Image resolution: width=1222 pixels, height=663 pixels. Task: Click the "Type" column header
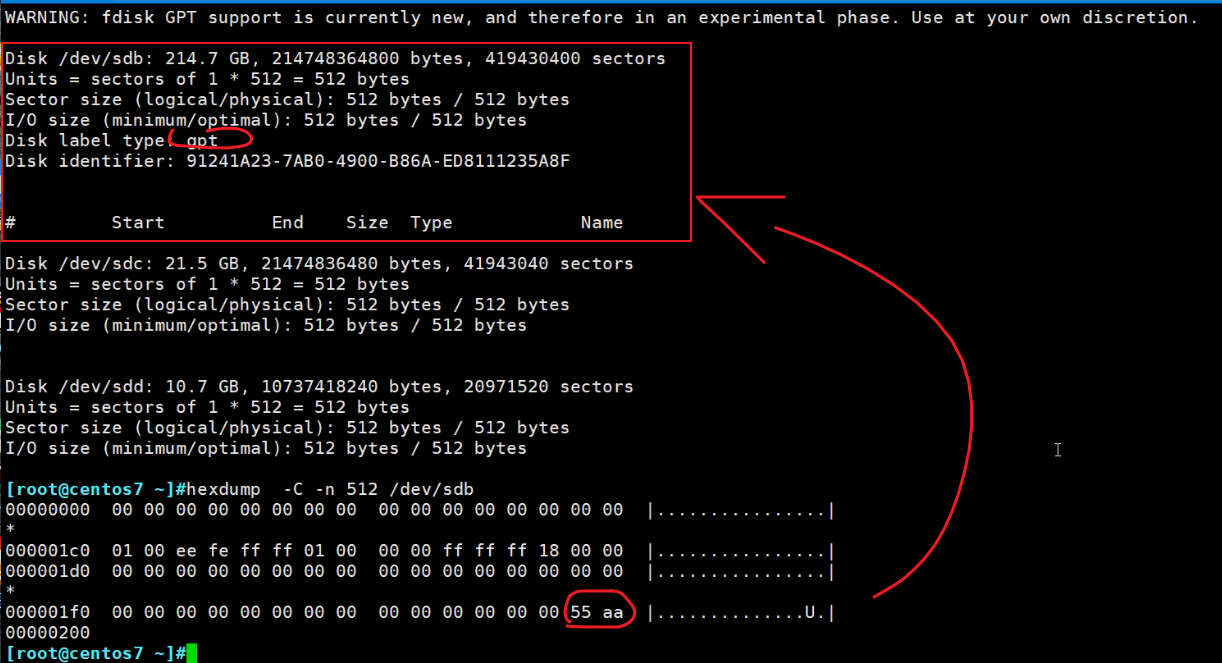pos(431,223)
